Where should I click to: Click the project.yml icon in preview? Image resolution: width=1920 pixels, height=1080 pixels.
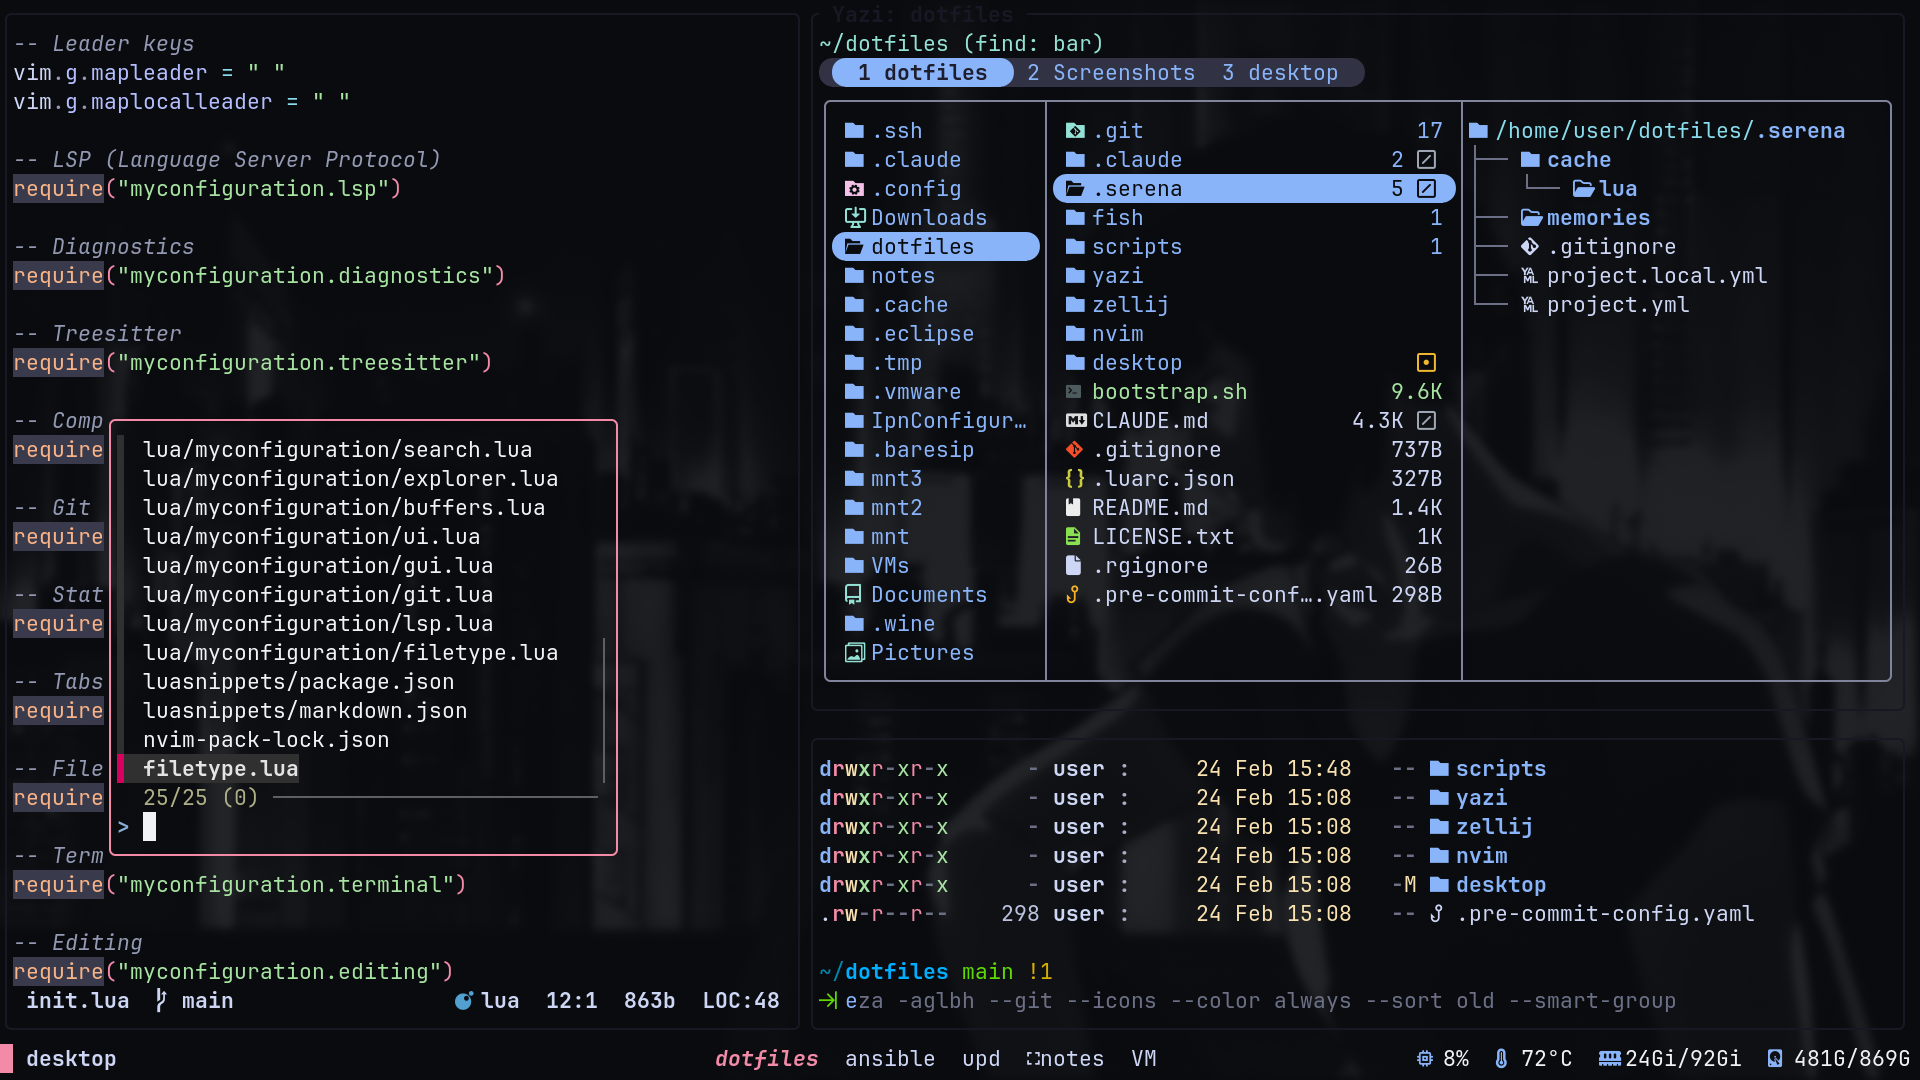1529,305
